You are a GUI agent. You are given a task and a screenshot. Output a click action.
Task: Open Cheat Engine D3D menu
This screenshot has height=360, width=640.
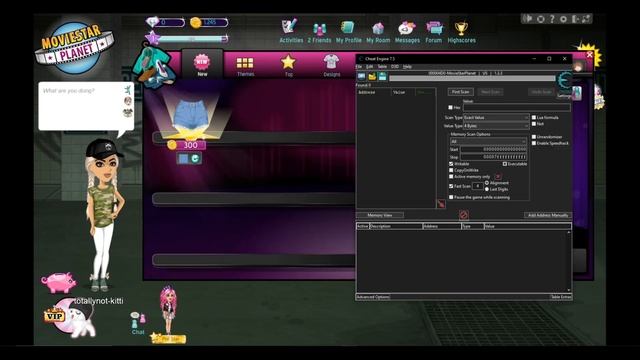[395, 67]
